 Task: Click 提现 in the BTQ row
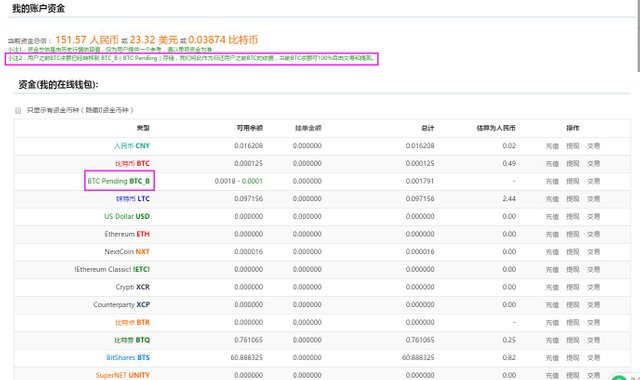tap(573, 340)
